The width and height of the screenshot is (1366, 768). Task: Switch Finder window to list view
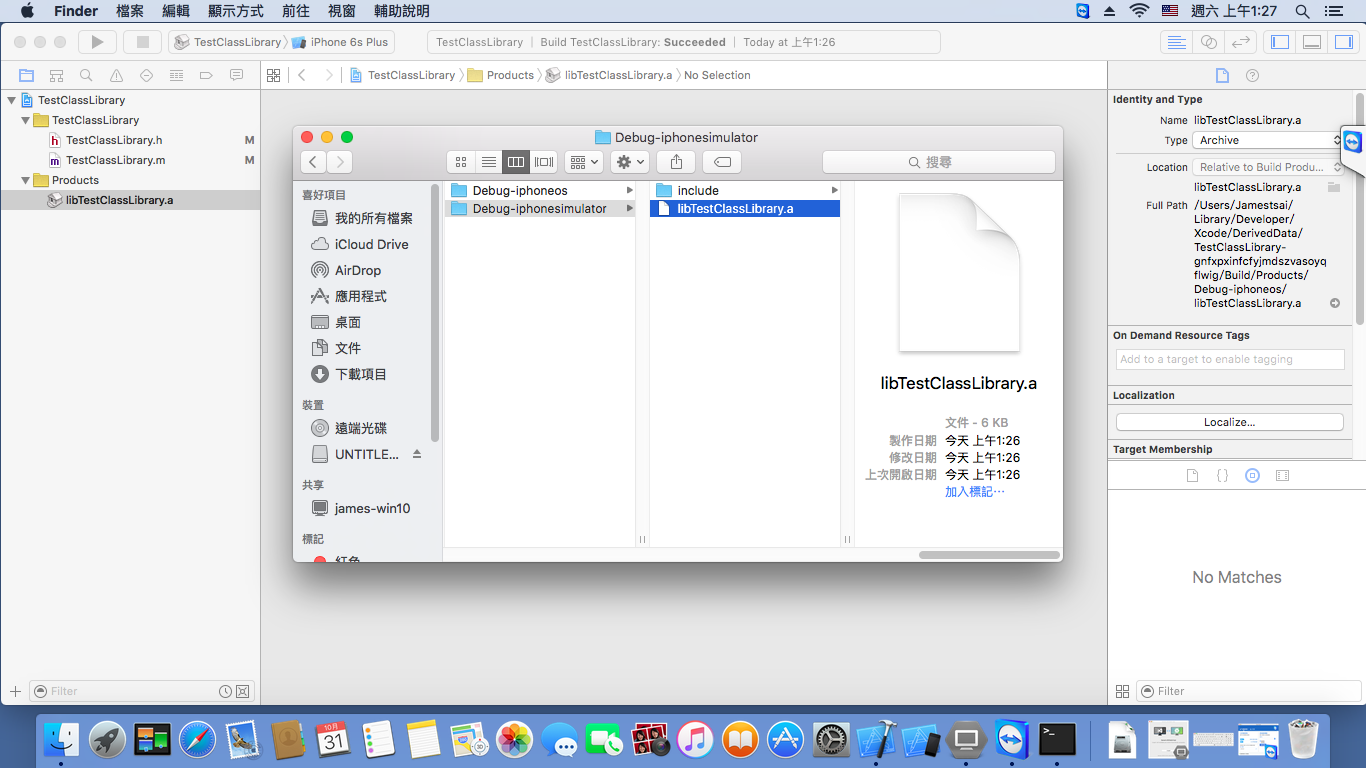coord(488,161)
